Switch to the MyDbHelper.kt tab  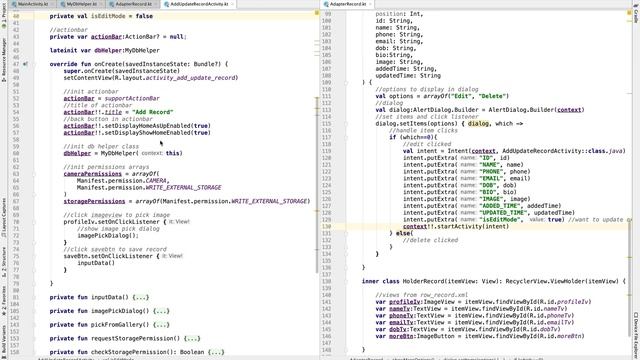pos(81,4)
